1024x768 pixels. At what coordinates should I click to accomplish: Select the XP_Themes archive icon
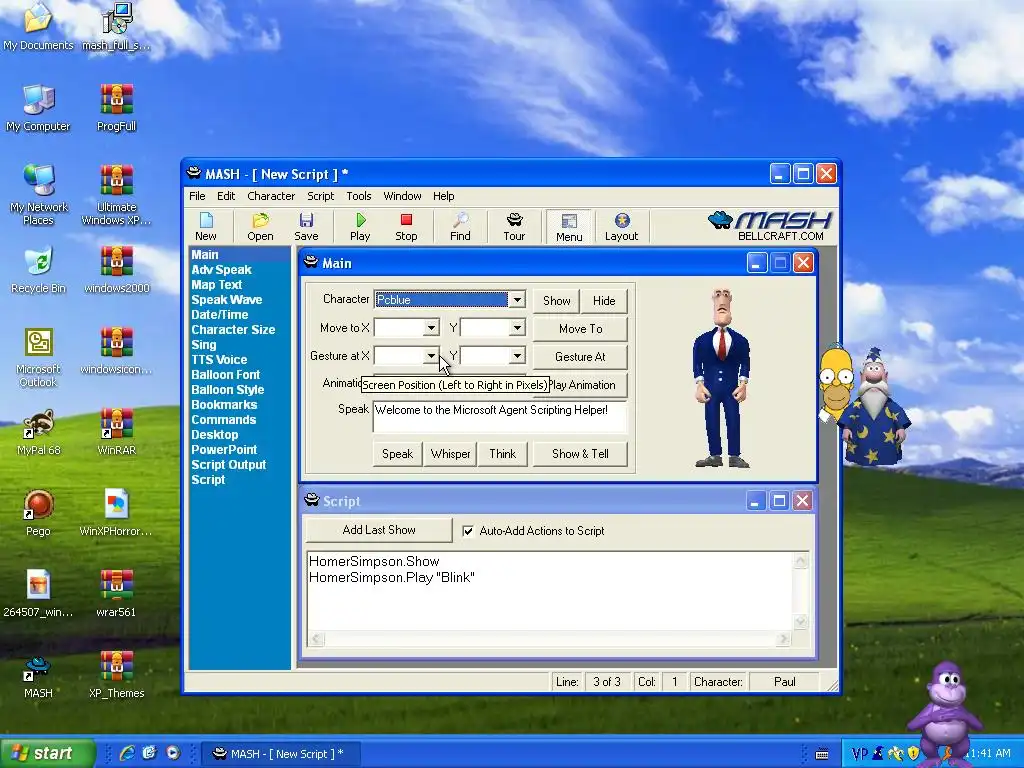click(x=116, y=675)
